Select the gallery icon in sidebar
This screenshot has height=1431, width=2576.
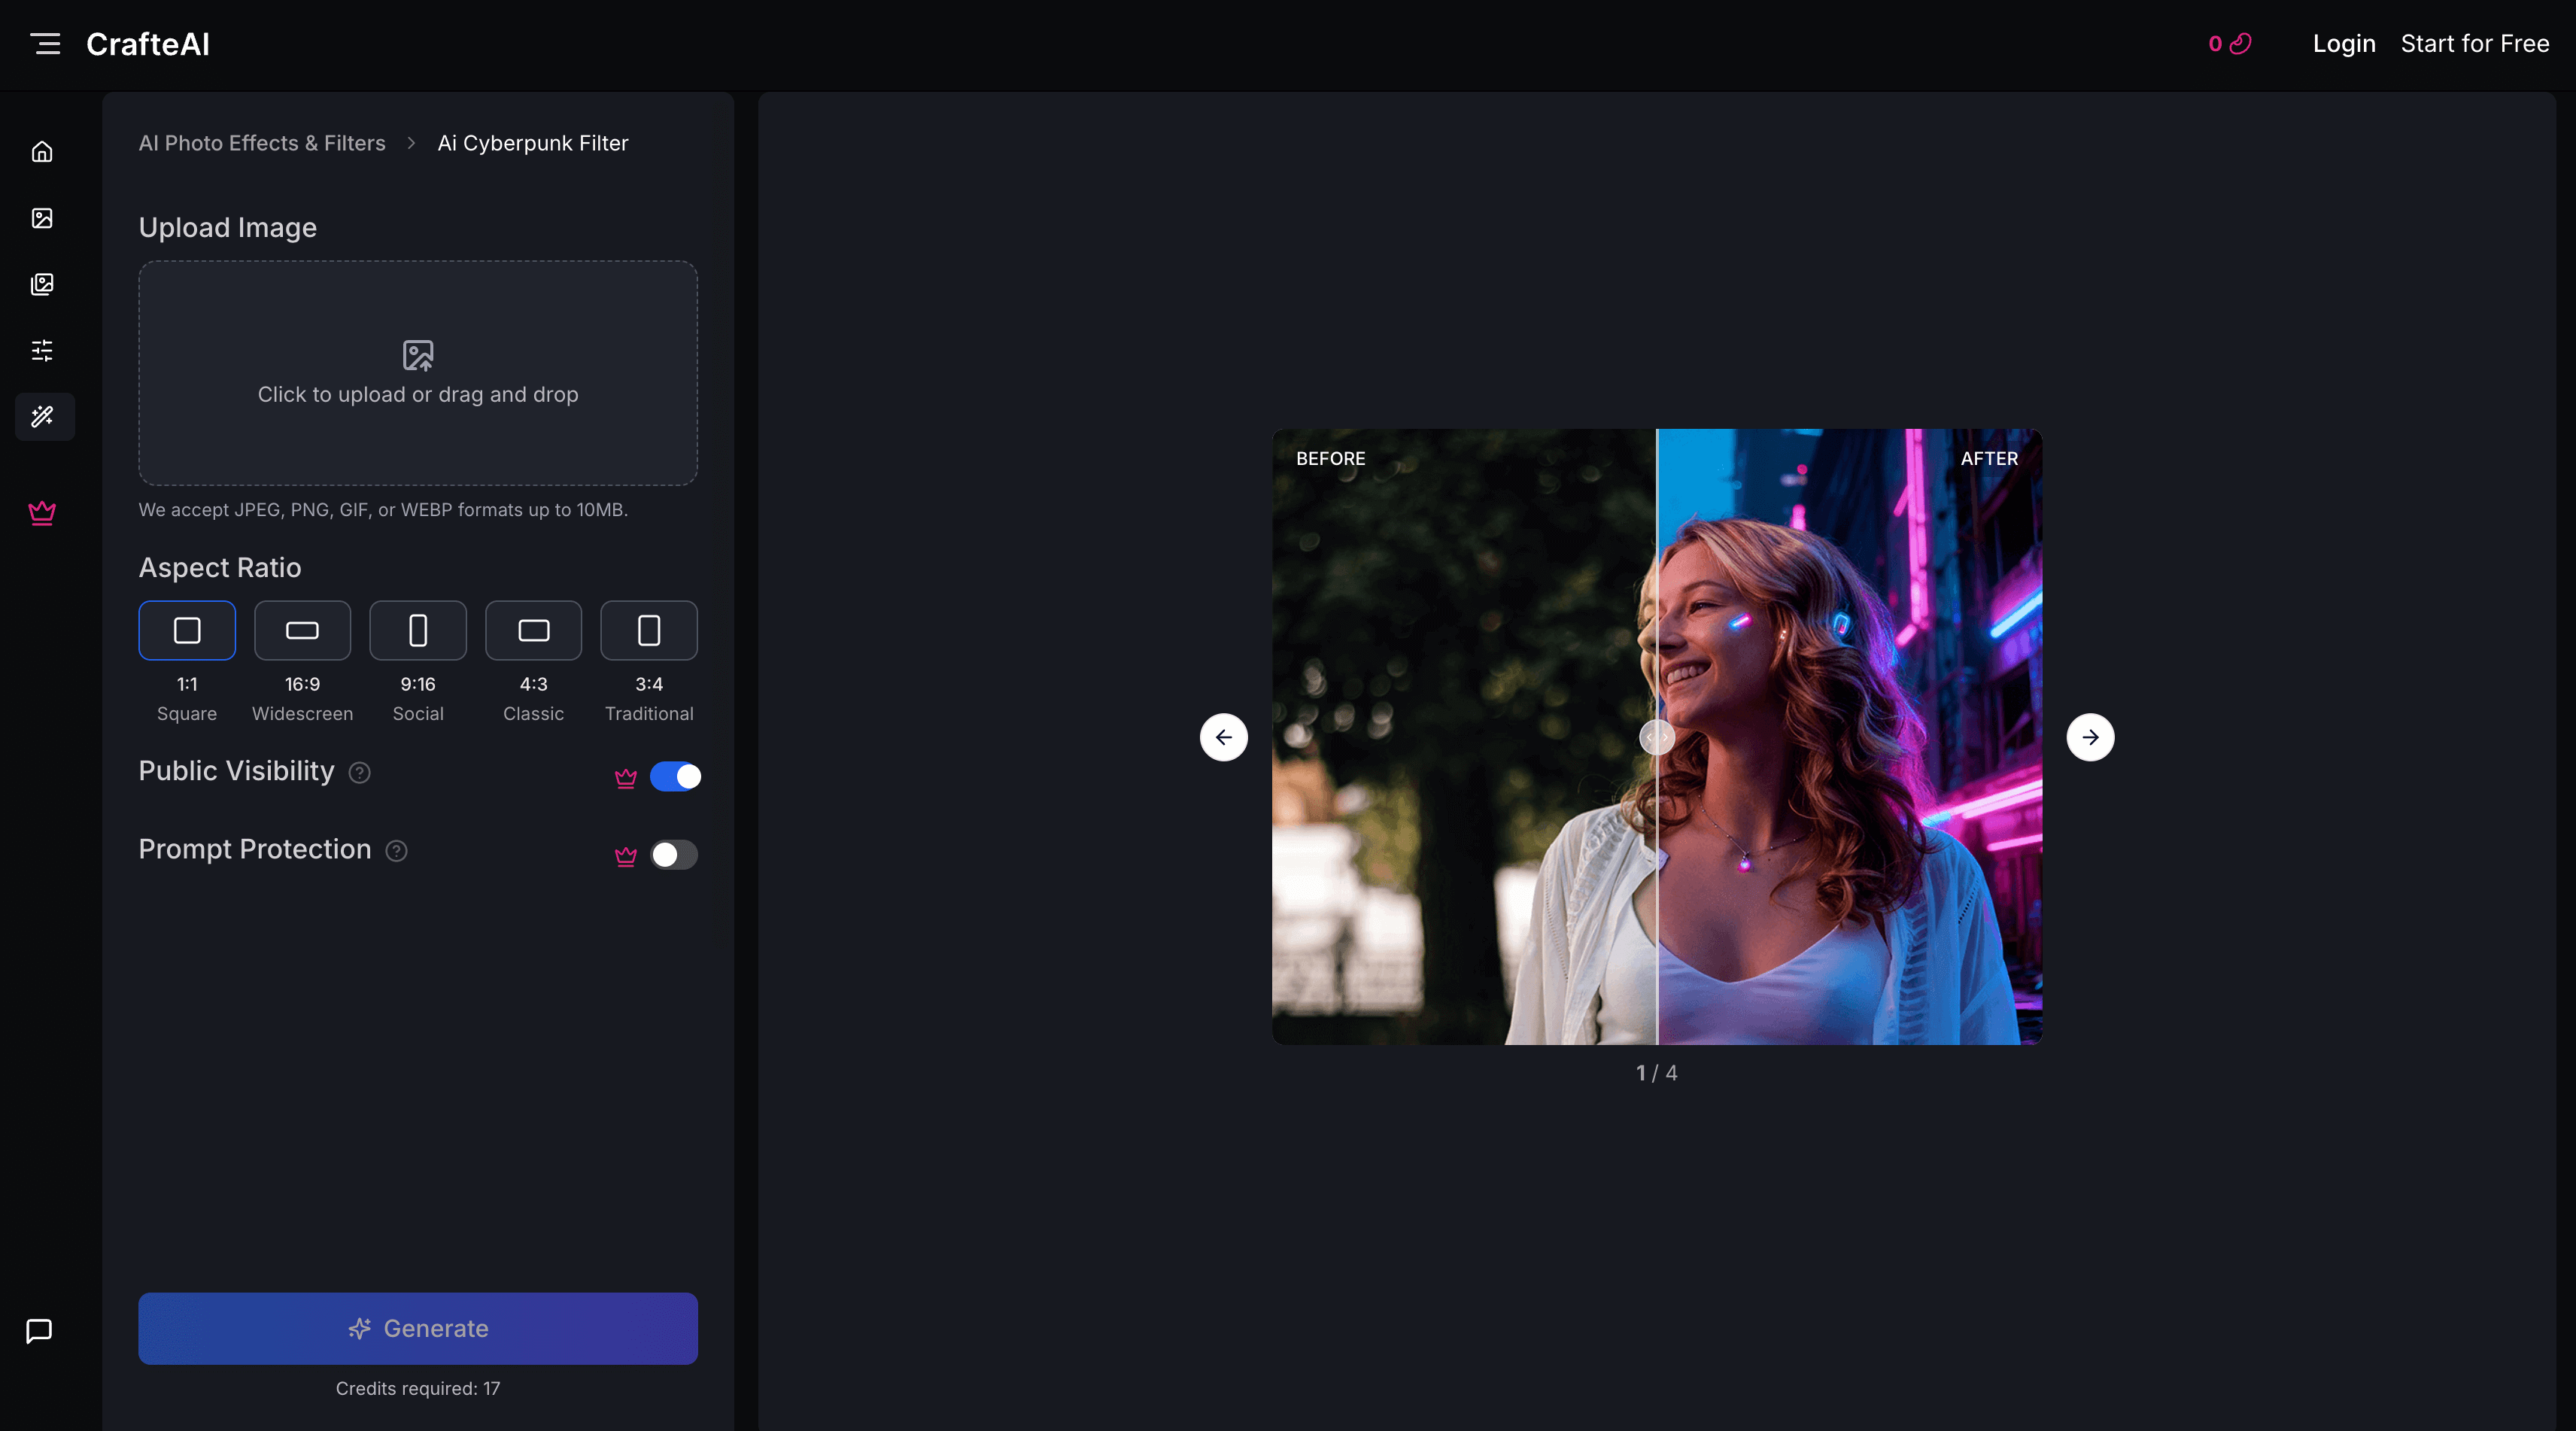click(x=42, y=284)
